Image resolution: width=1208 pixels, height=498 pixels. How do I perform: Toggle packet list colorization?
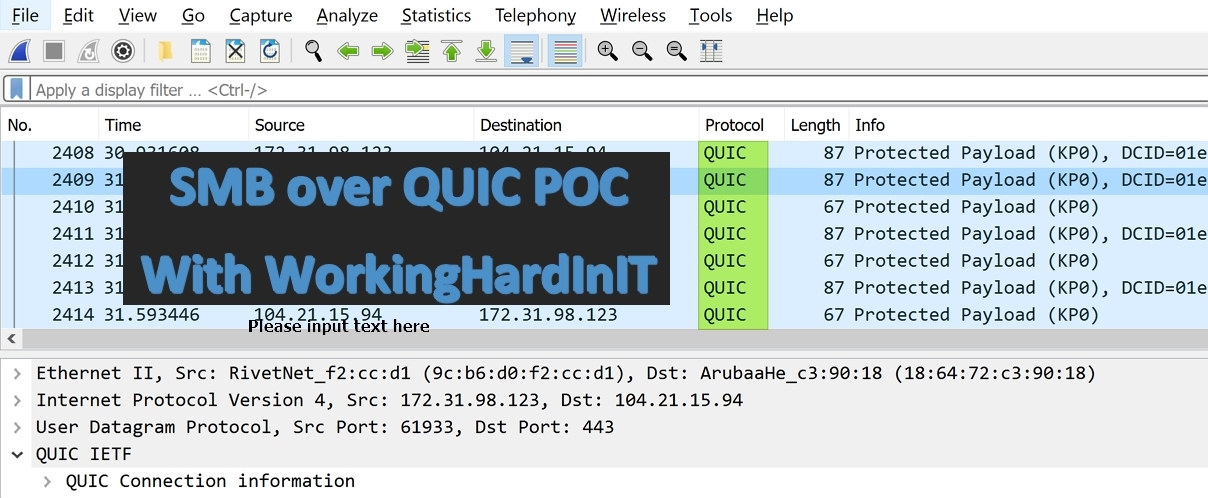pos(565,51)
